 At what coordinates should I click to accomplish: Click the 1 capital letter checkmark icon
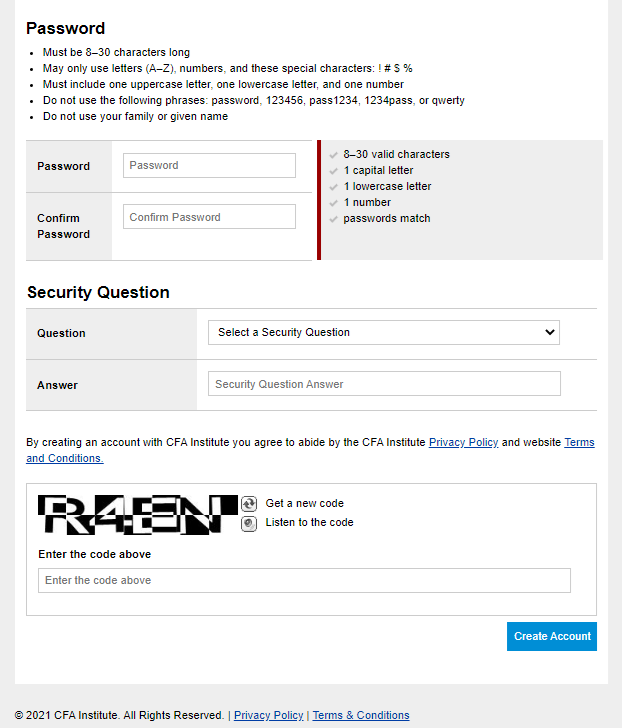[333, 171]
